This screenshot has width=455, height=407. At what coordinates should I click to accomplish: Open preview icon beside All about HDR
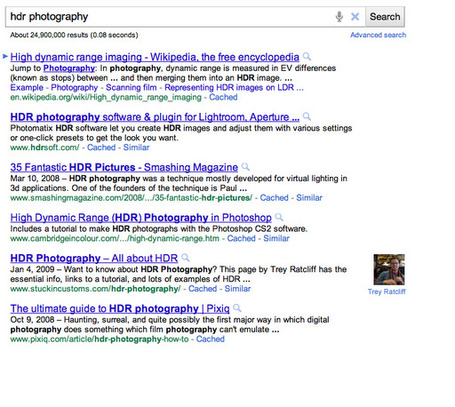click(x=186, y=258)
